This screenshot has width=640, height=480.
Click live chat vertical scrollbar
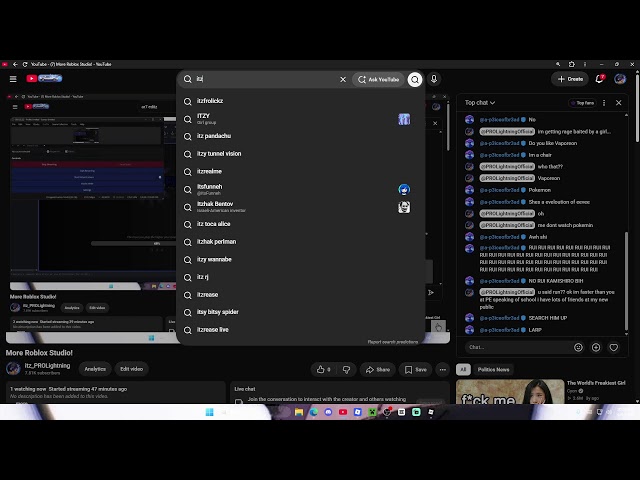point(627,282)
